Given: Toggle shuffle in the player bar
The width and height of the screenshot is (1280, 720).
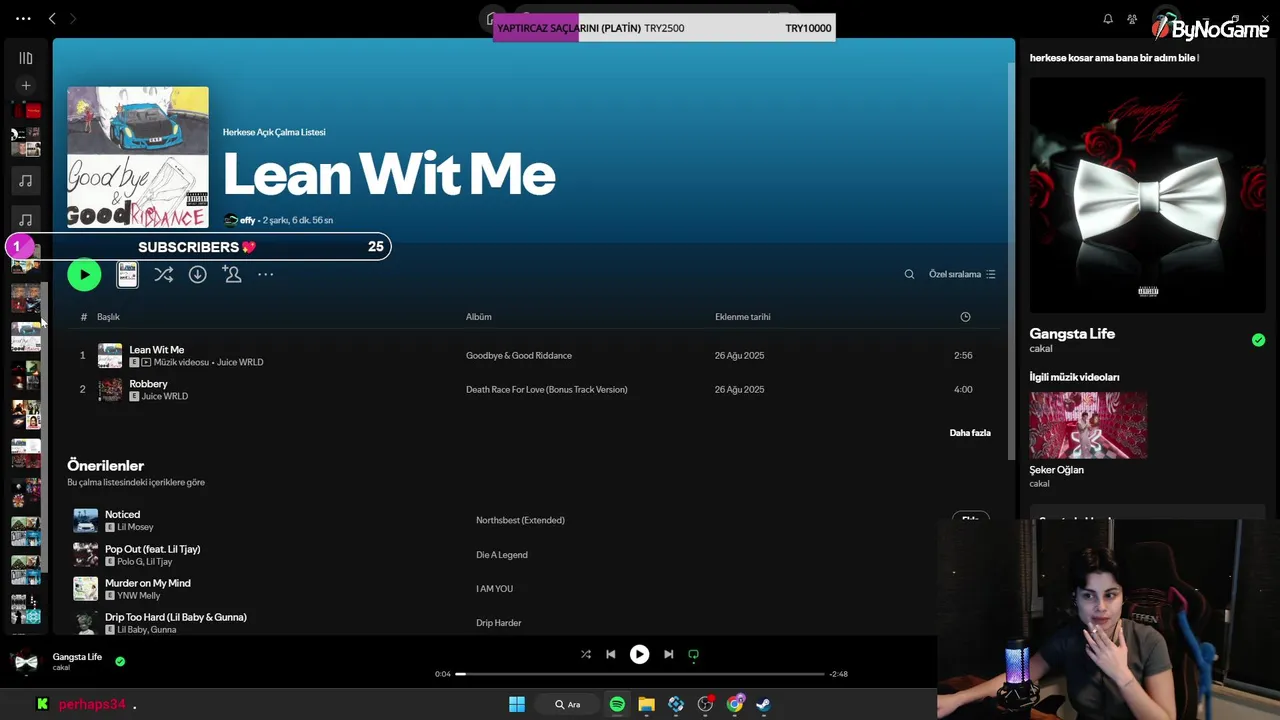Looking at the screenshot, I should point(586,654).
